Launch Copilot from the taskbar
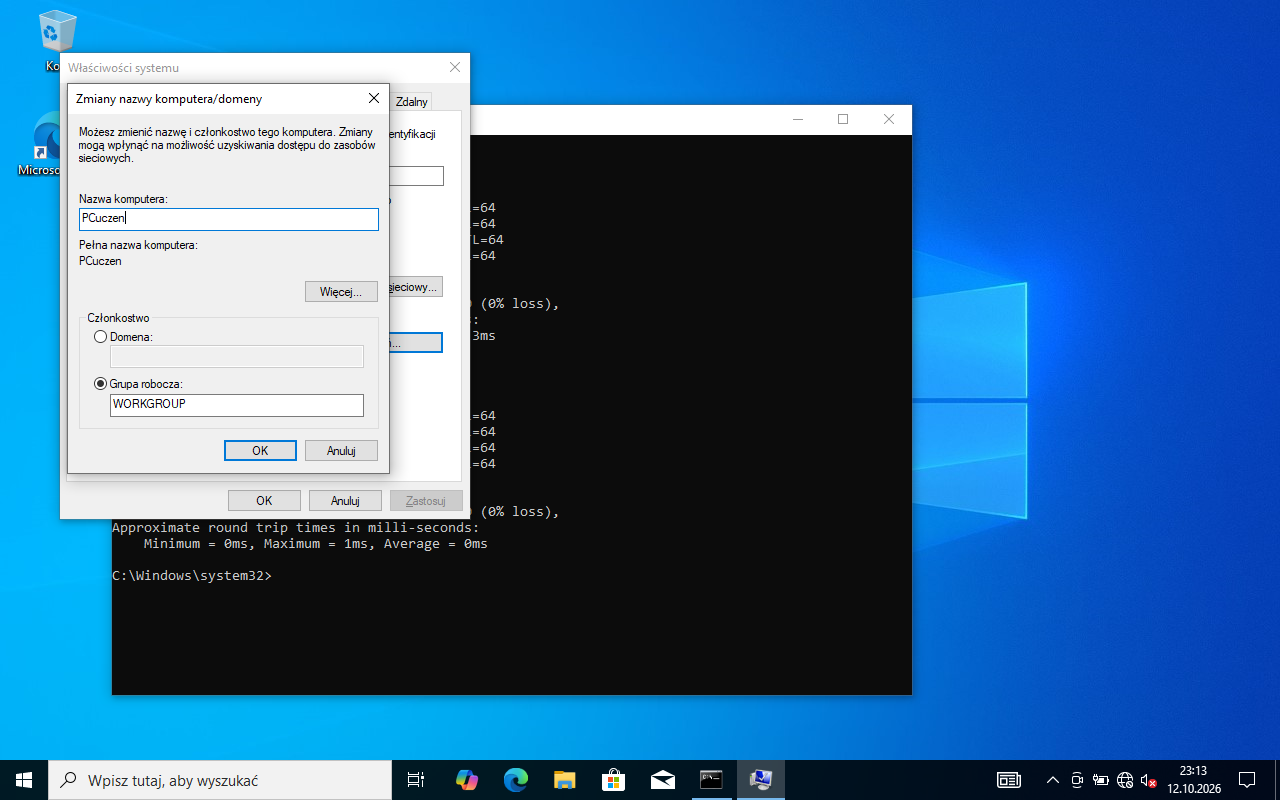Viewport: 1280px width, 800px height. 466,780
